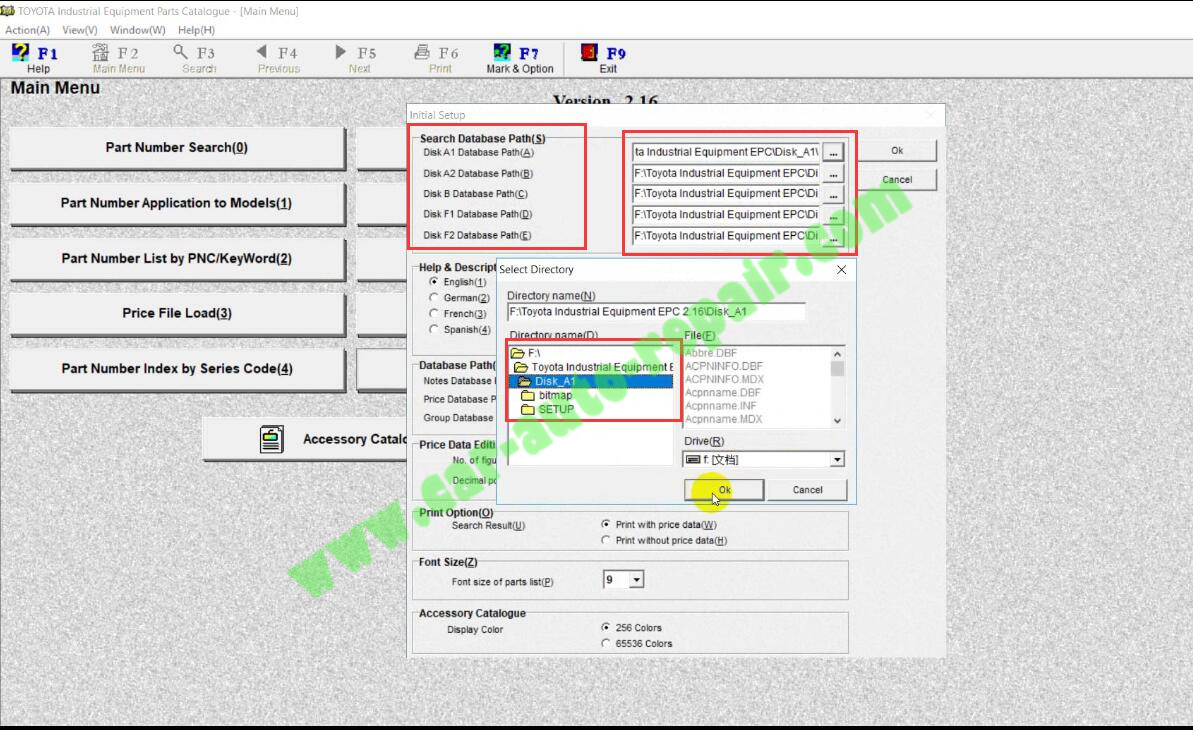
Task: Click ACPNINFO.DBF in the file list
Action: tap(724, 366)
